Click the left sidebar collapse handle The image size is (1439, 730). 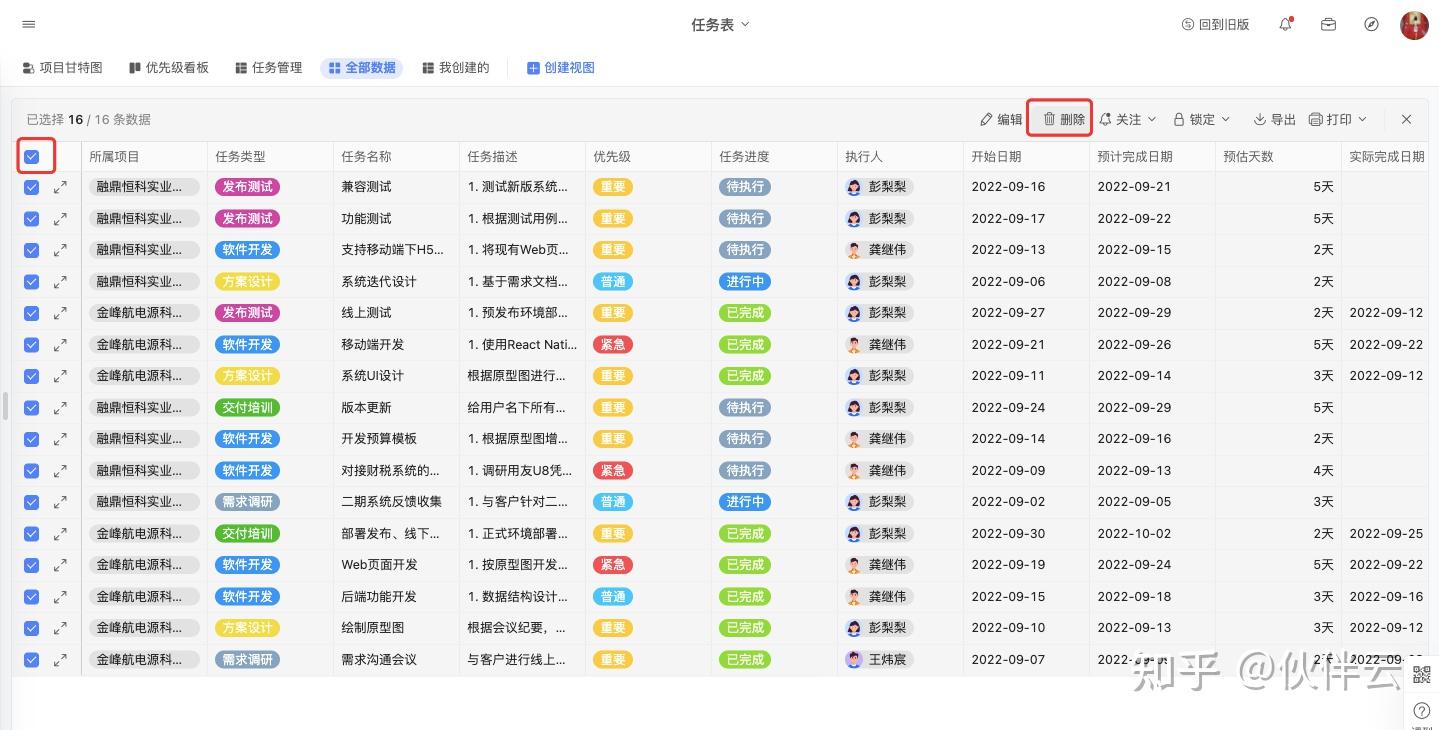tap(5, 407)
